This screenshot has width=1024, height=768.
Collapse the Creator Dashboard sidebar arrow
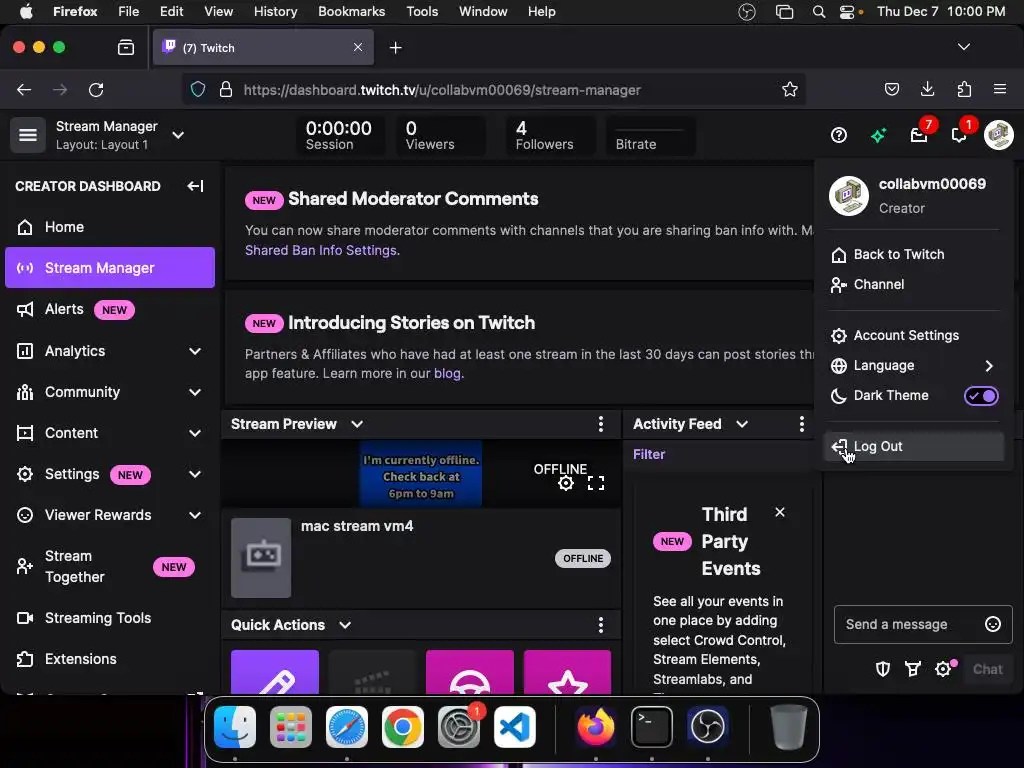(195, 186)
